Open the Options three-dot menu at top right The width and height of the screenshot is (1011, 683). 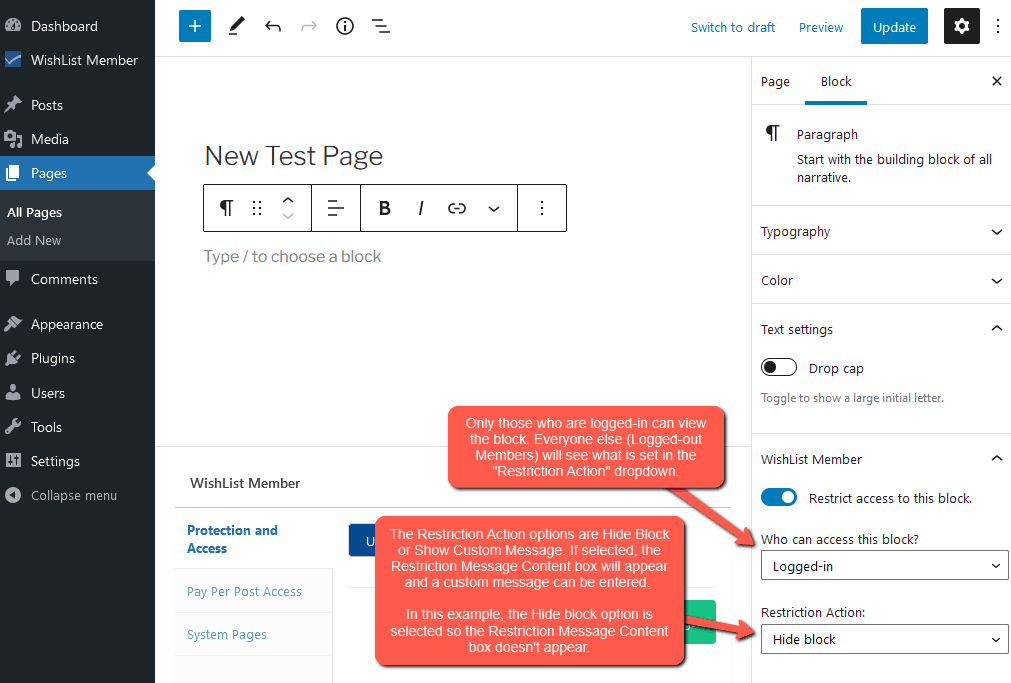[x=997, y=26]
